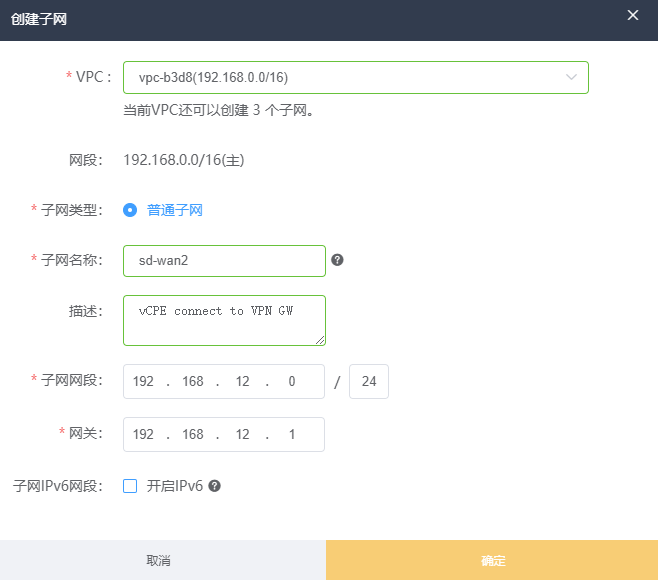The height and width of the screenshot is (580, 658).
Task: Close the 创建子网 dialog
Action: [x=632, y=15]
